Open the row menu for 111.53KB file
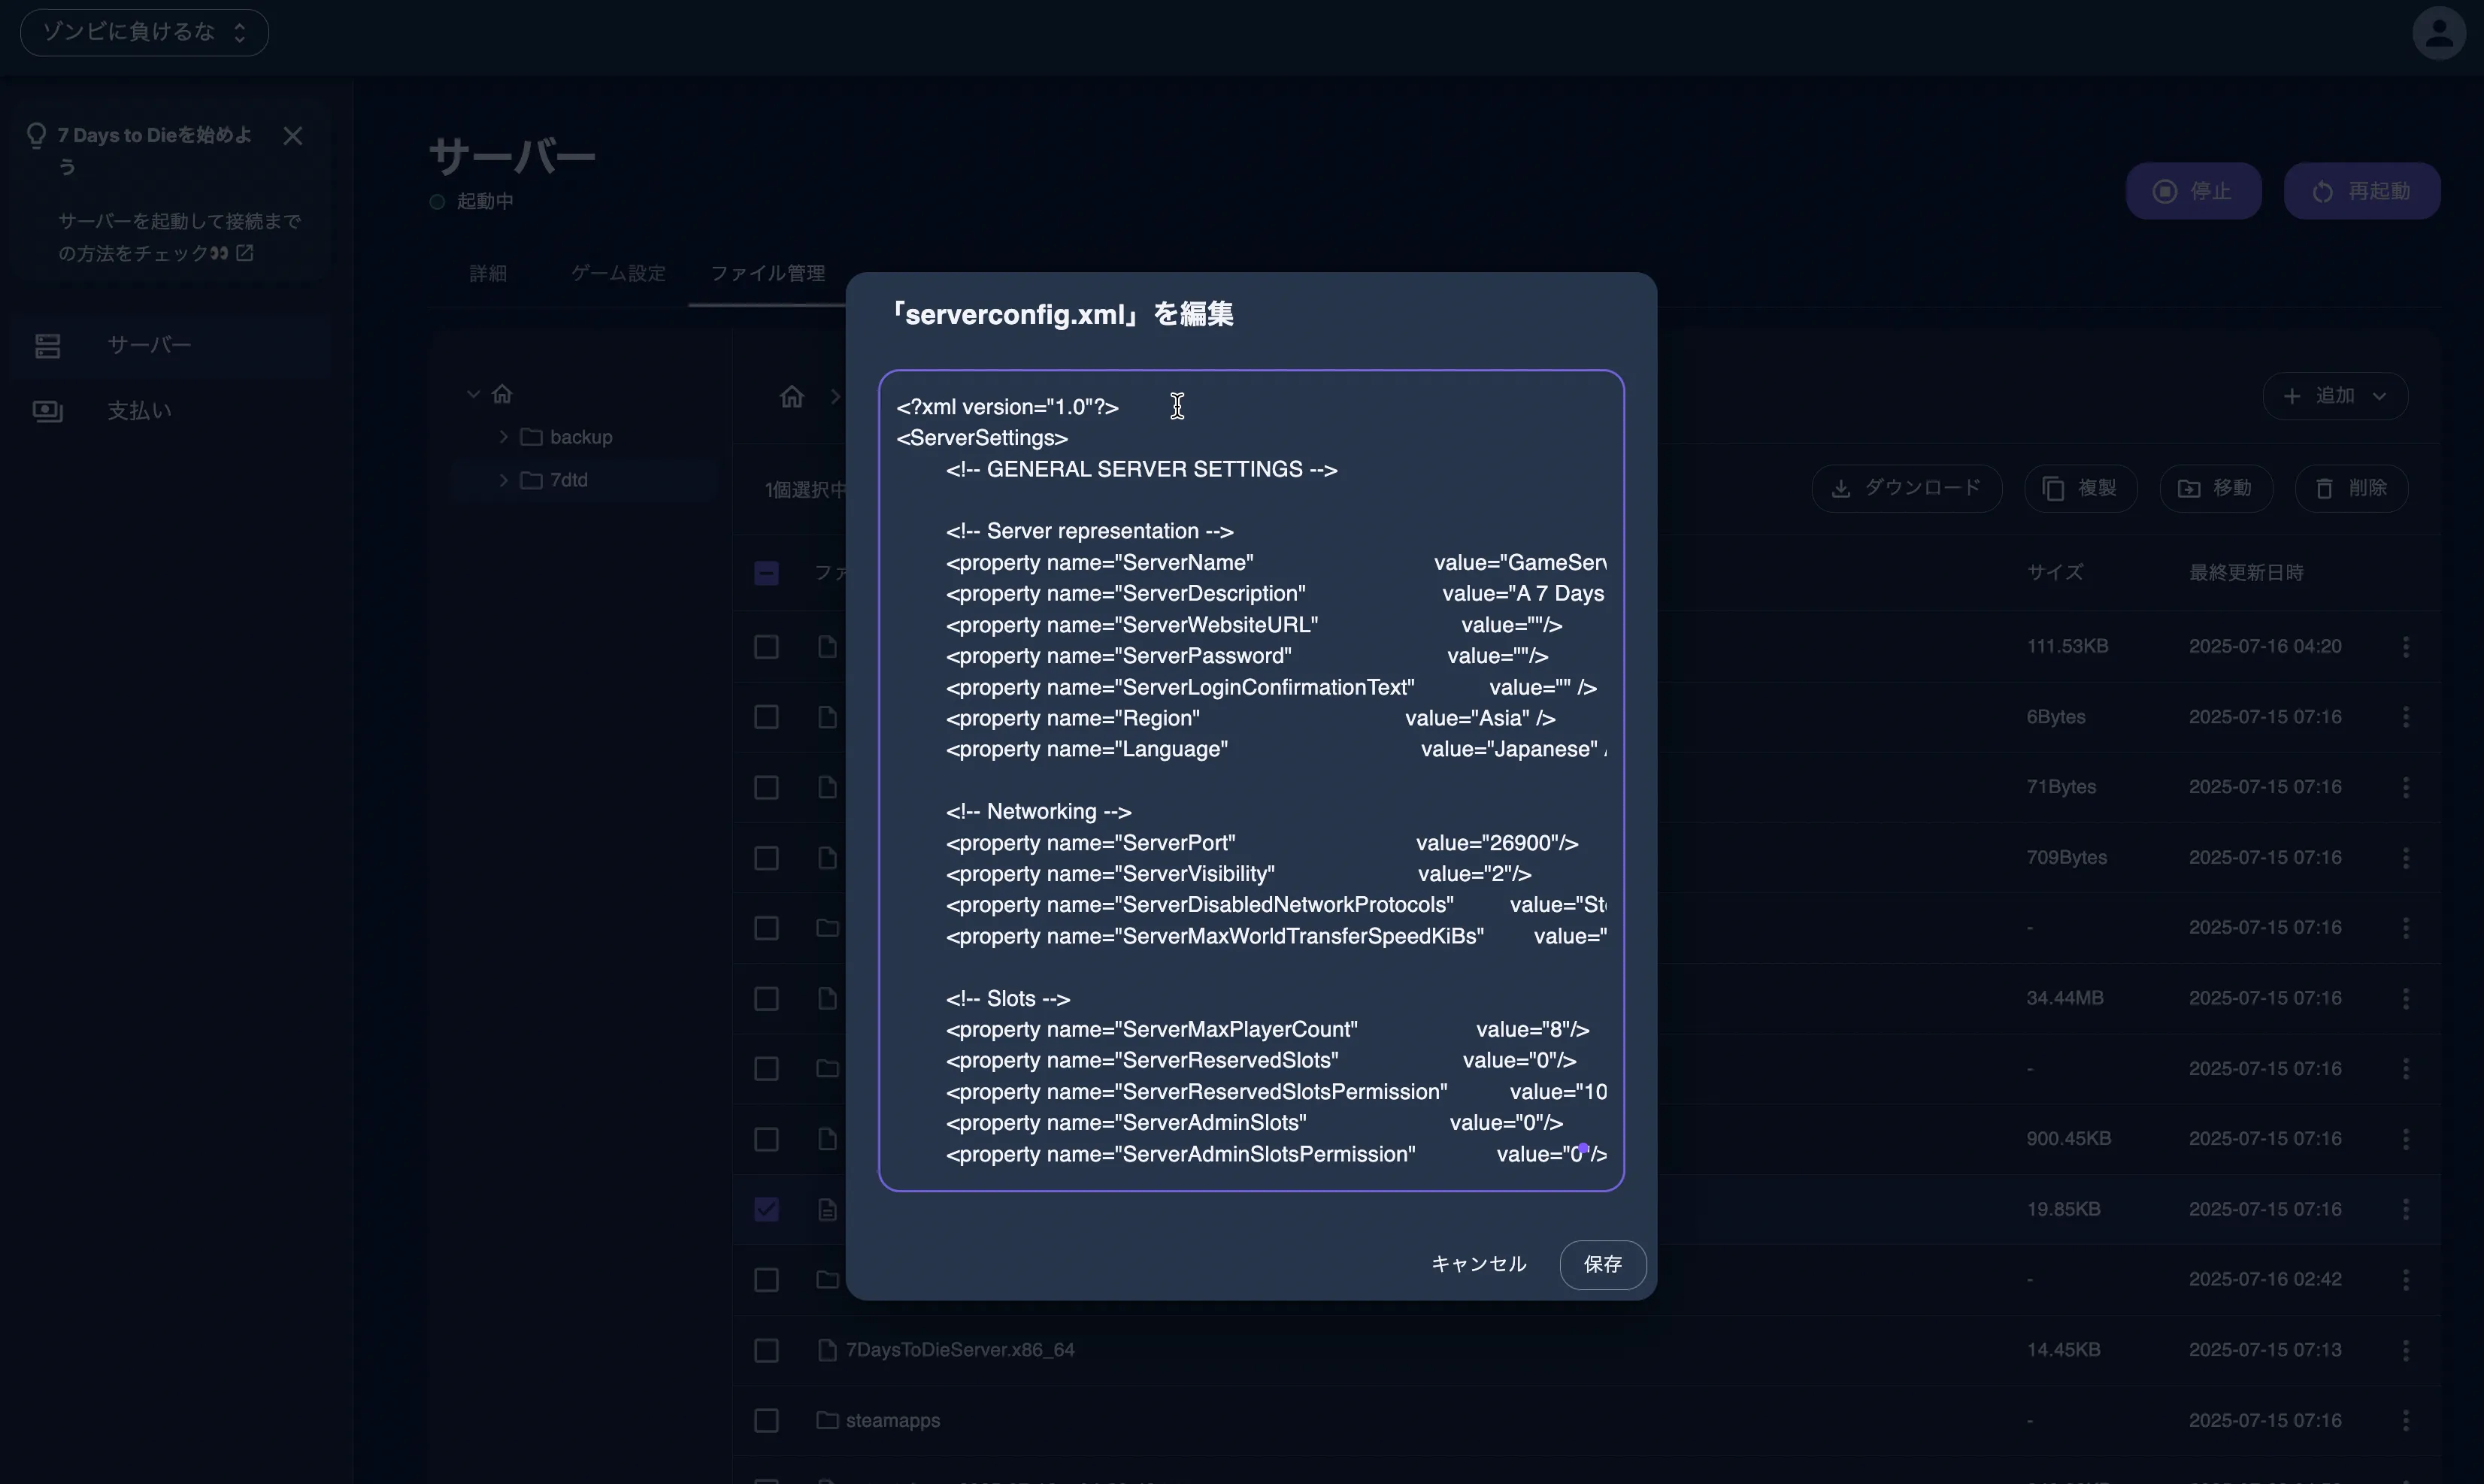This screenshot has width=2484, height=1484. click(x=2405, y=647)
